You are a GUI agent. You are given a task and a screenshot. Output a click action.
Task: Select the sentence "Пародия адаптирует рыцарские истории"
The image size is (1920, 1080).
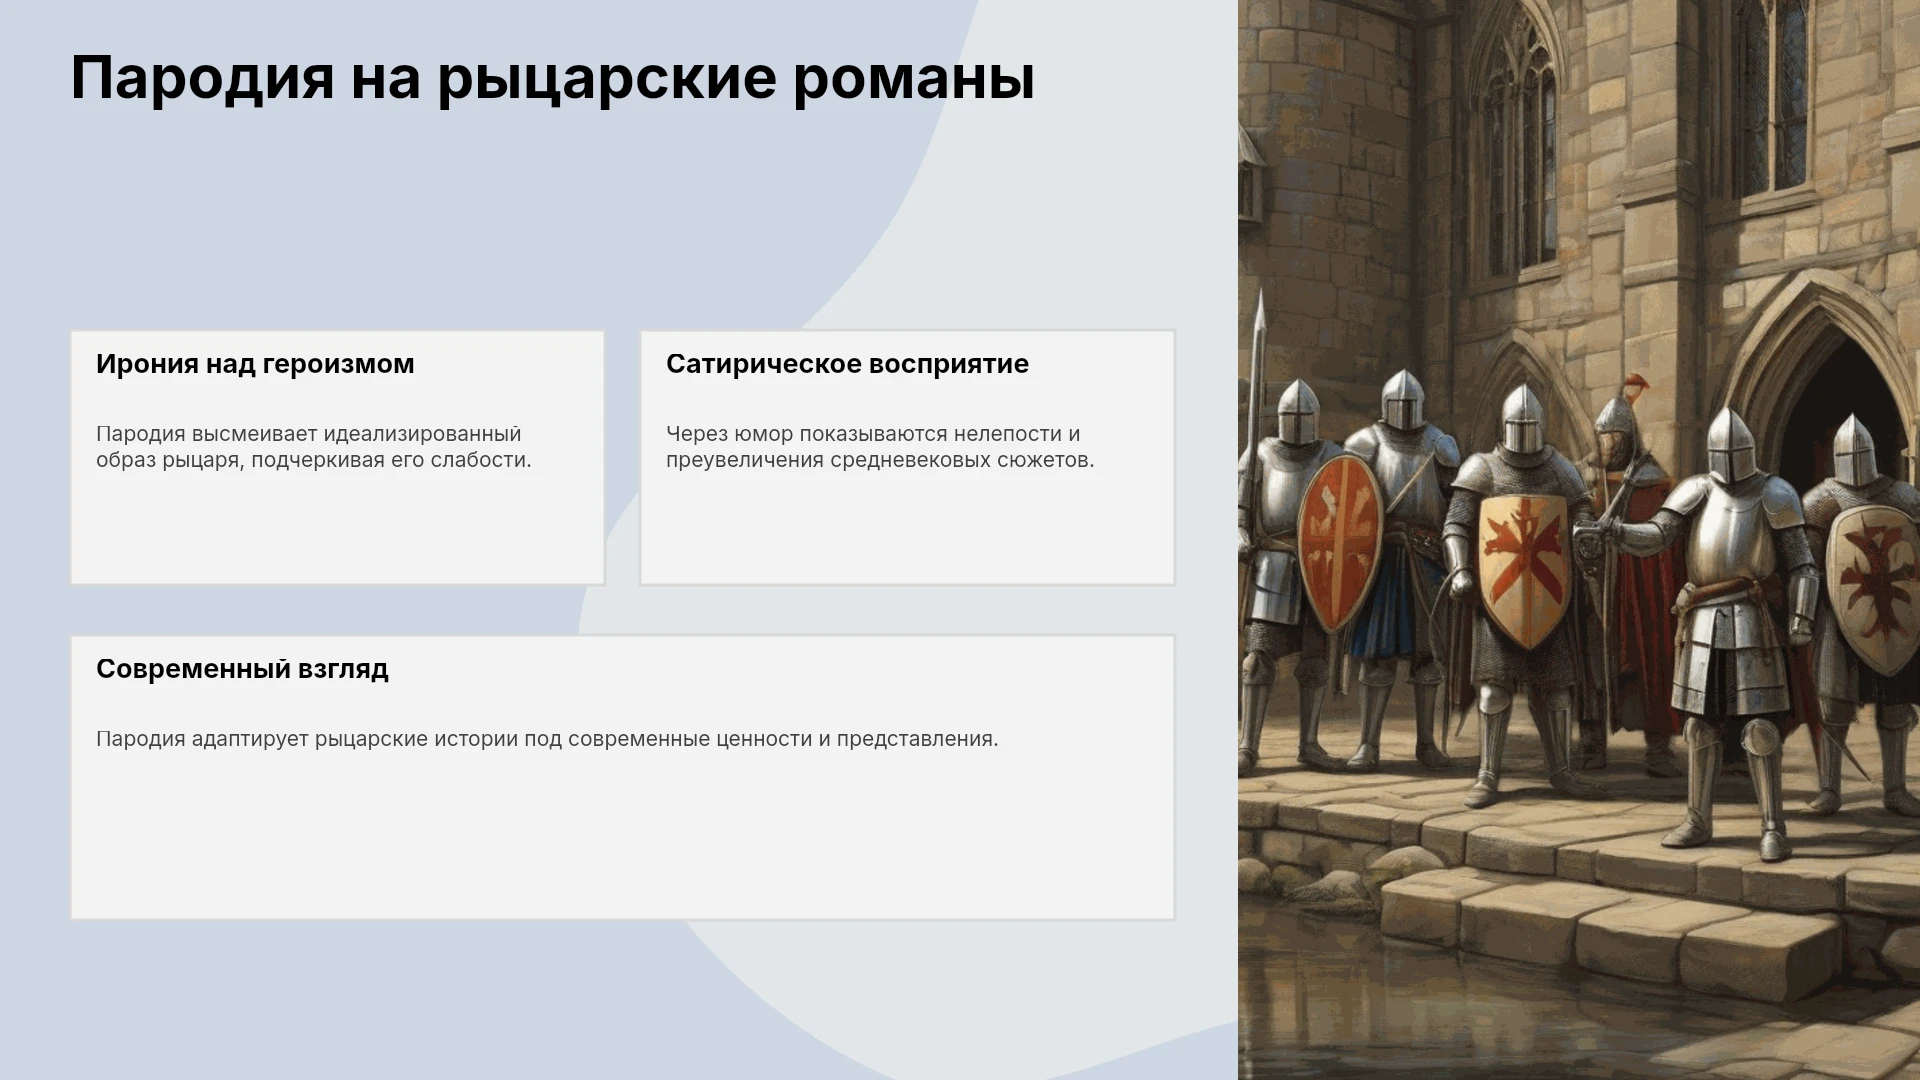(547, 739)
